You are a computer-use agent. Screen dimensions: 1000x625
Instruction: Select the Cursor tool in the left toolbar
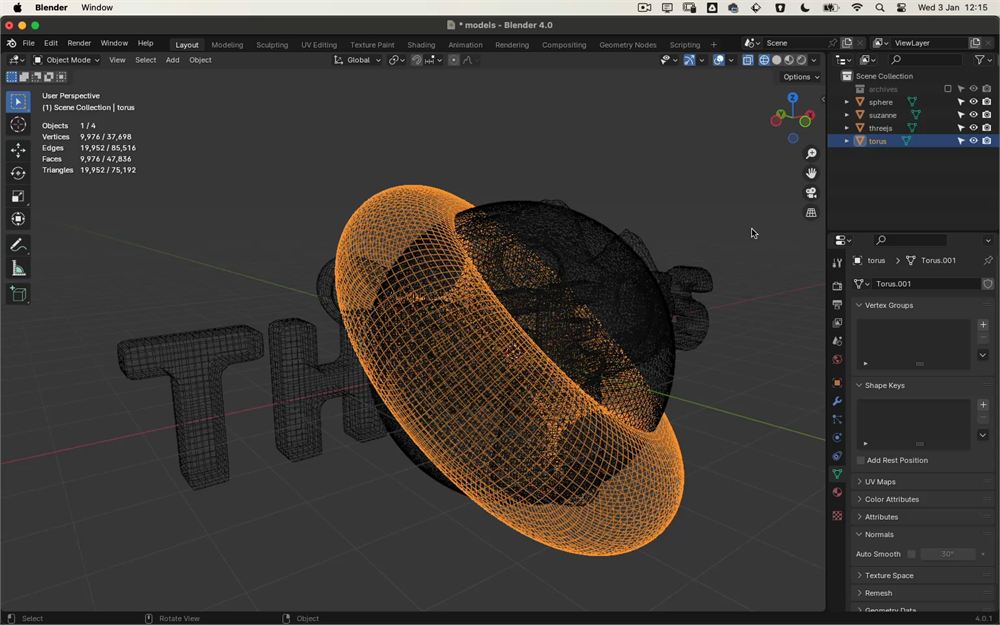point(18,124)
